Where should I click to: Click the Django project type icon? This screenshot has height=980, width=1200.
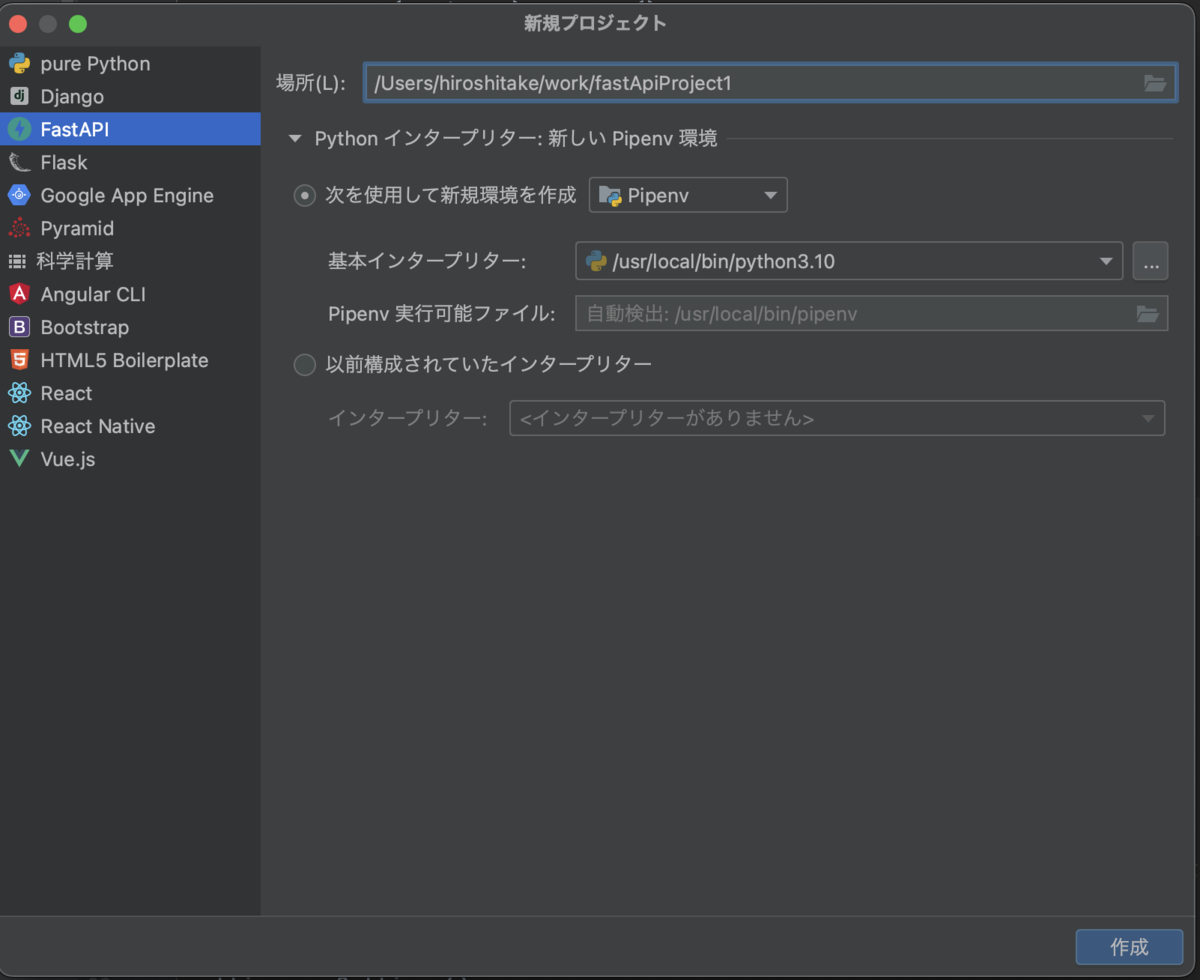pos(19,97)
